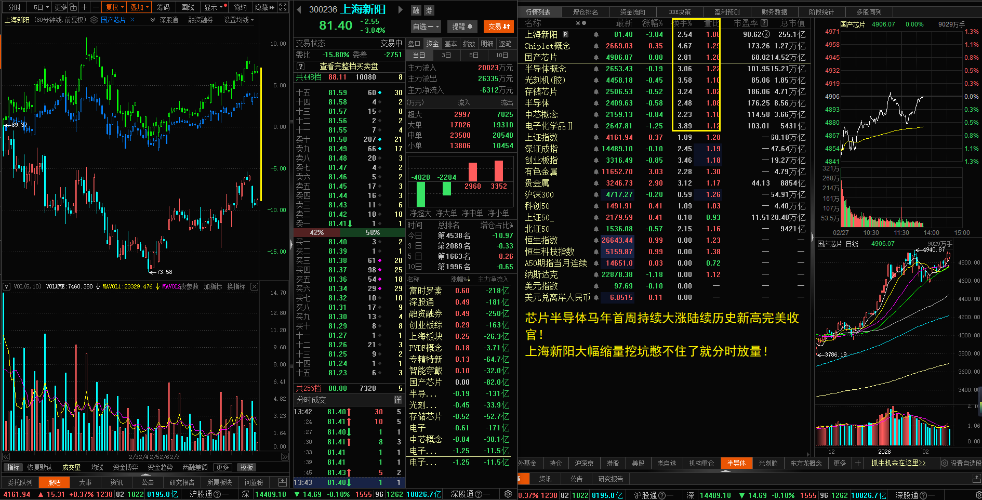Collapse volume panel with v expander
The width and height of the screenshot is (982, 500).
[x=7, y=286]
